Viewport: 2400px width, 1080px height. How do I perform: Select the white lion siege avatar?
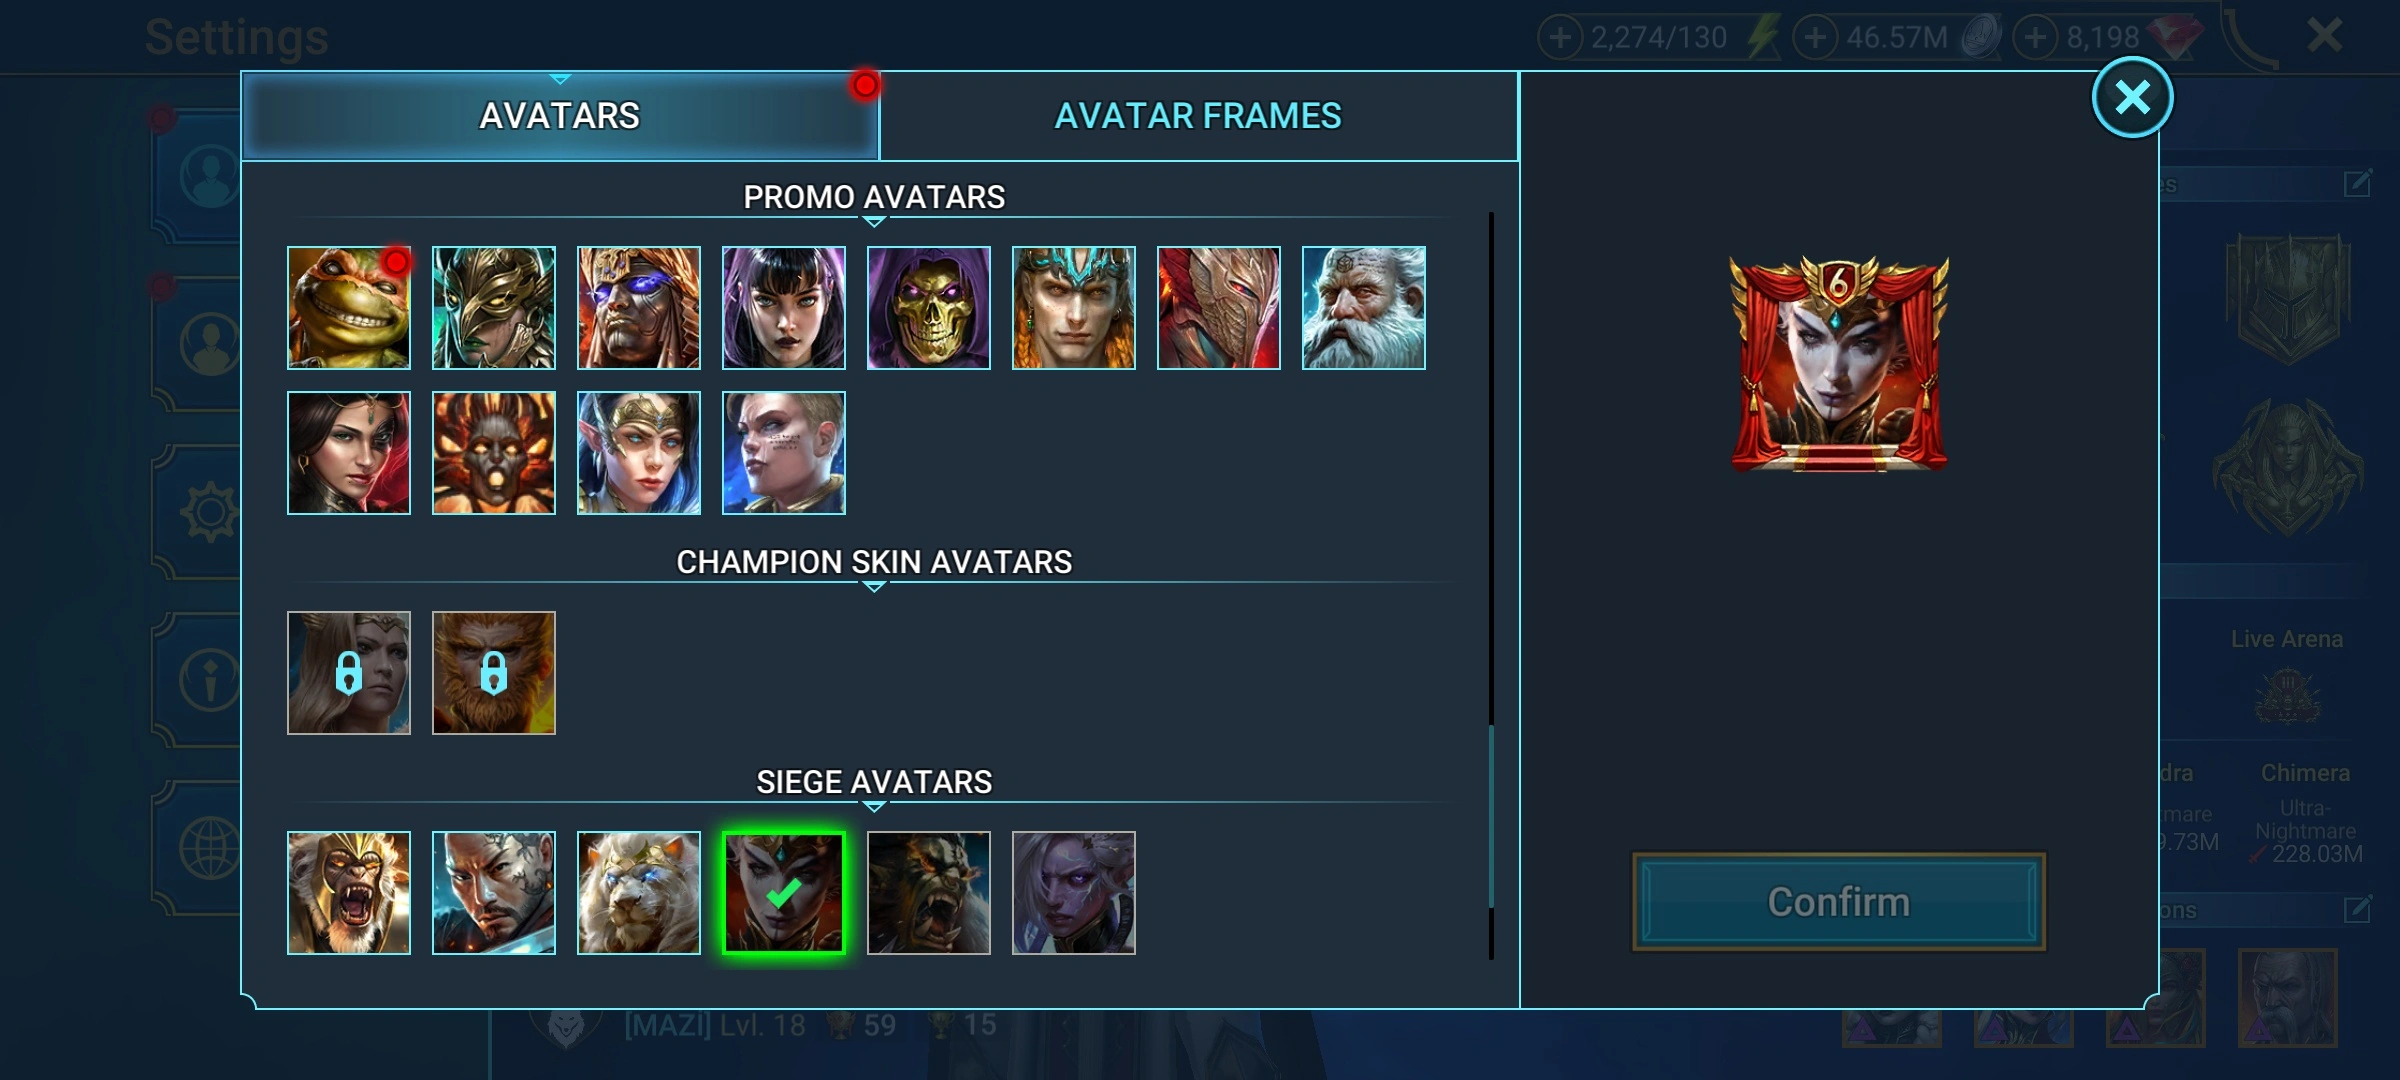pyautogui.click(x=638, y=893)
